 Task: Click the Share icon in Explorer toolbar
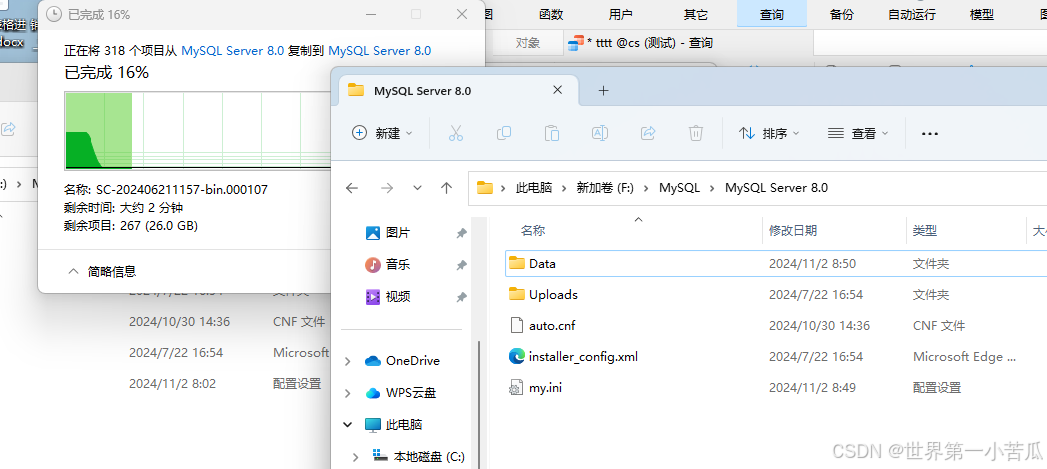[648, 133]
